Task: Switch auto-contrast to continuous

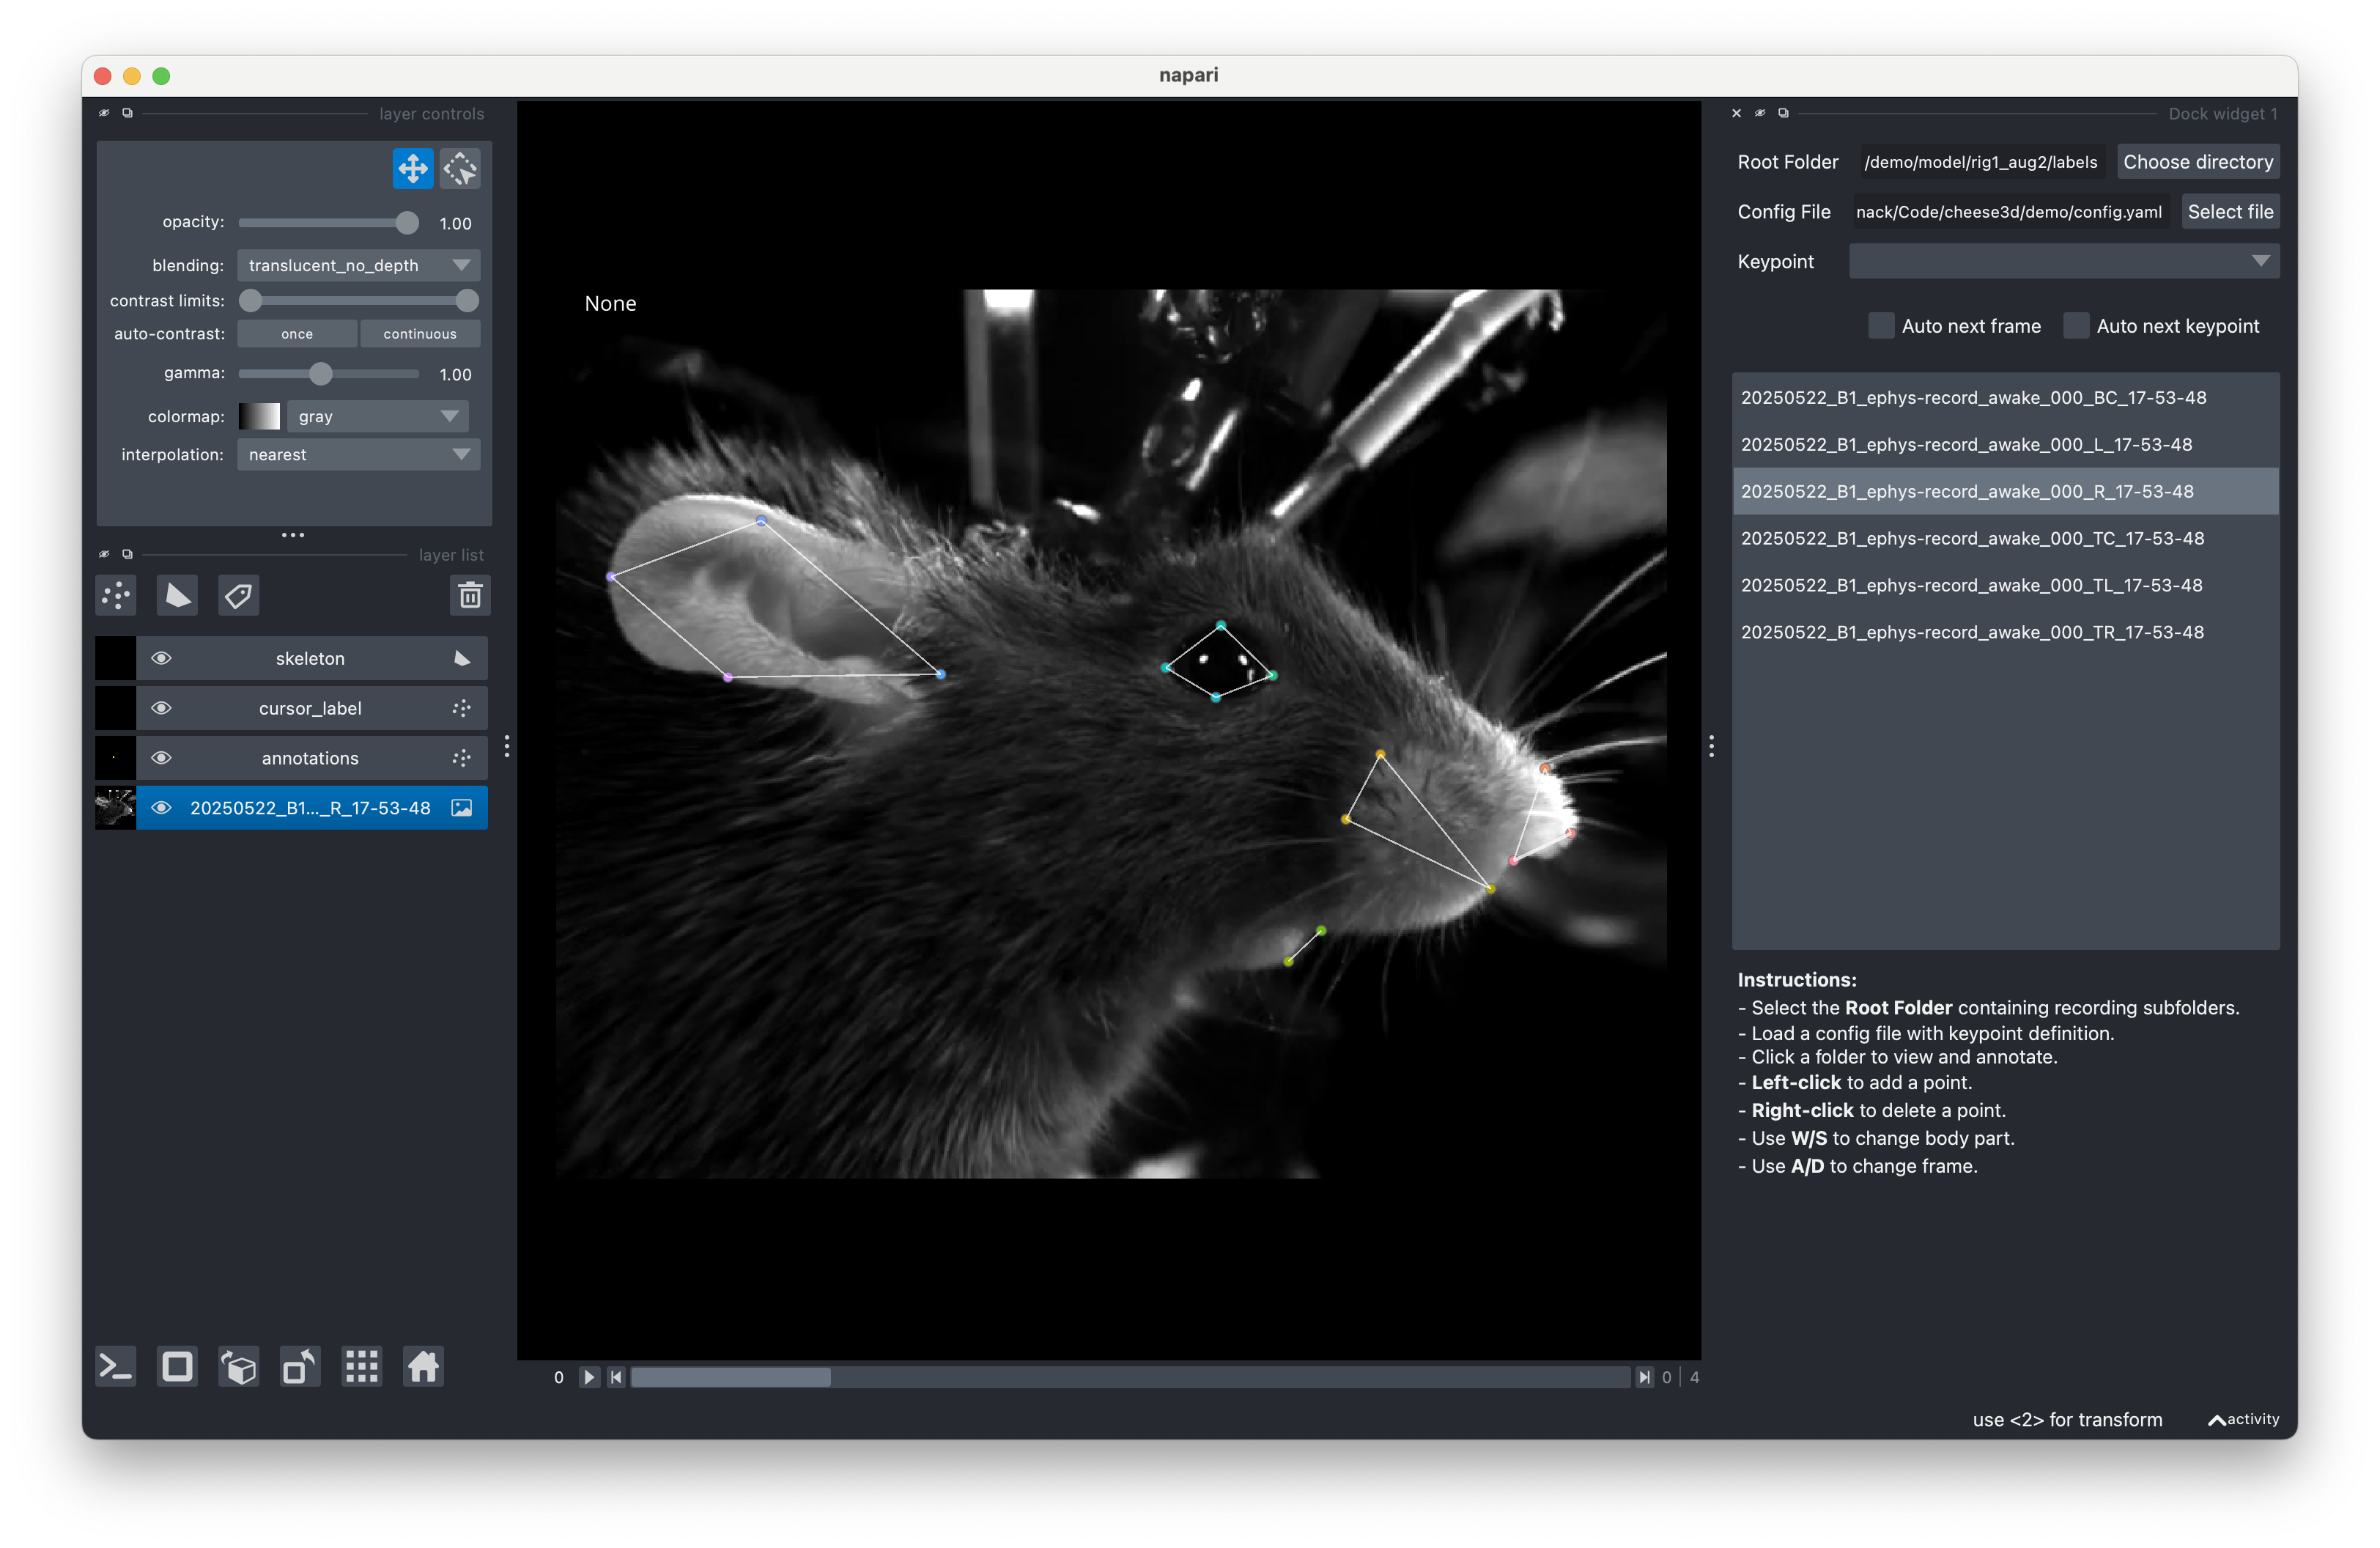Action: click(419, 333)
